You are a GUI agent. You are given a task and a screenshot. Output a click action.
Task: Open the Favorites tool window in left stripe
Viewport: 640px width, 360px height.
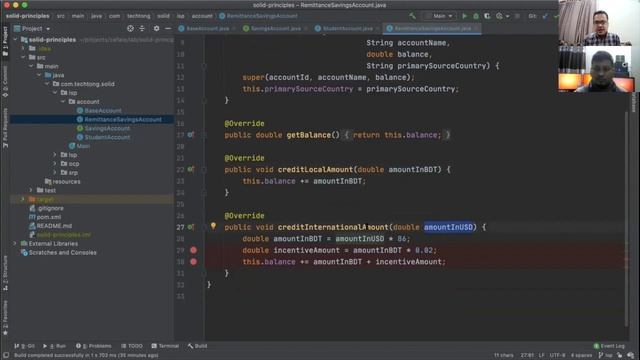[x=5, y=318]
